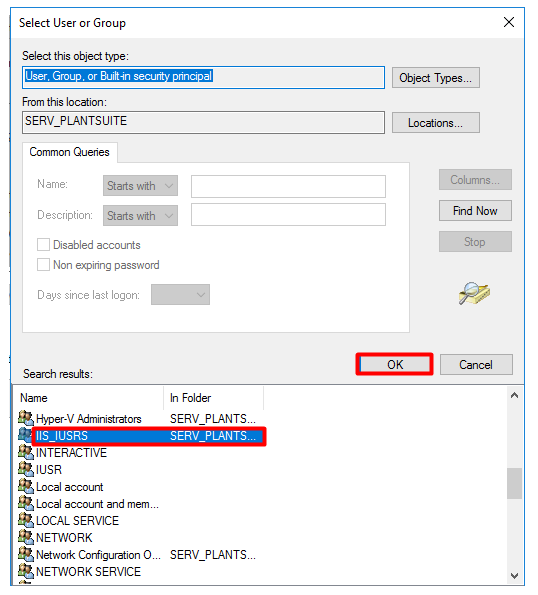Screen dimensions: 538x595
Task: Expand Days since last logon dropdown
Action: click(x=180, y=294)
